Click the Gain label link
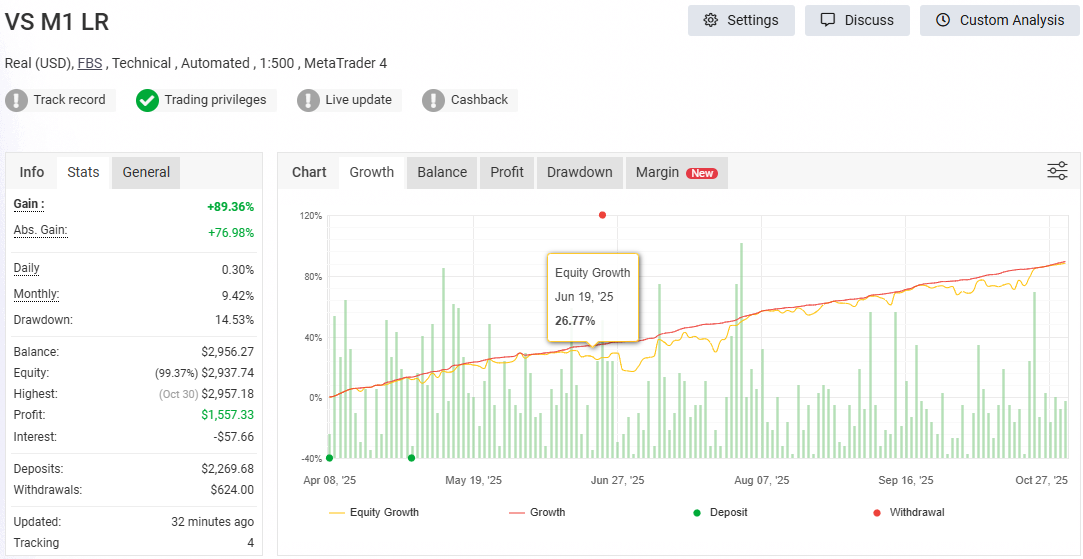Viewport: 1083px width, 559px height. click(29, 204)
